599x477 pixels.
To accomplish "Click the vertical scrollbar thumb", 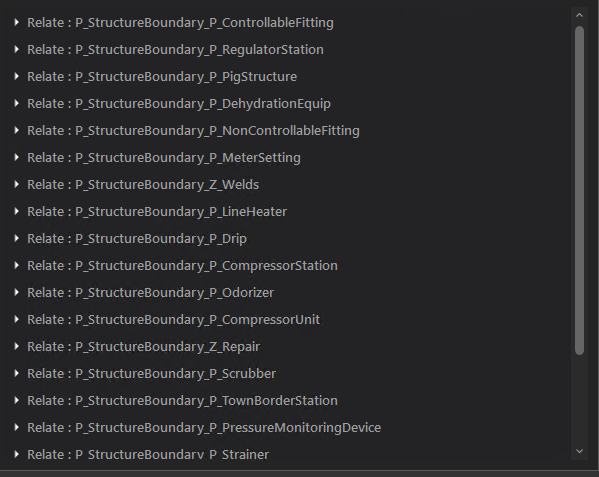I will 579,190.
